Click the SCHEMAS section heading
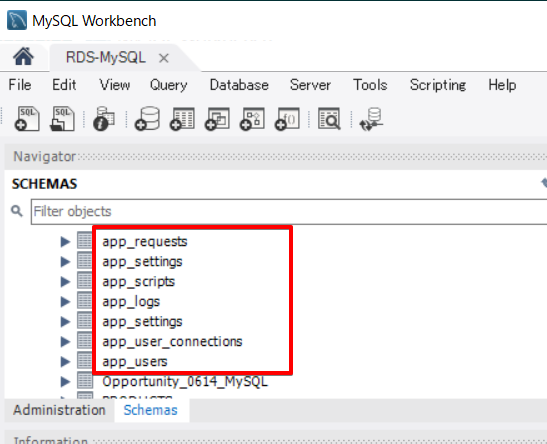Viewport: 547px width, 444px height. tap(44, 184)
